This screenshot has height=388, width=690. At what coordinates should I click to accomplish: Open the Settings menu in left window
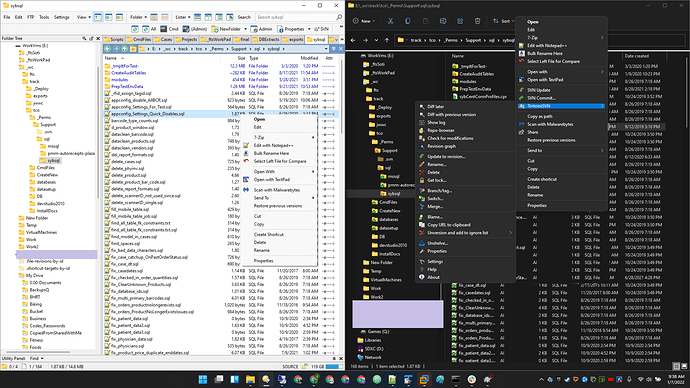click(x=62, y=17)
